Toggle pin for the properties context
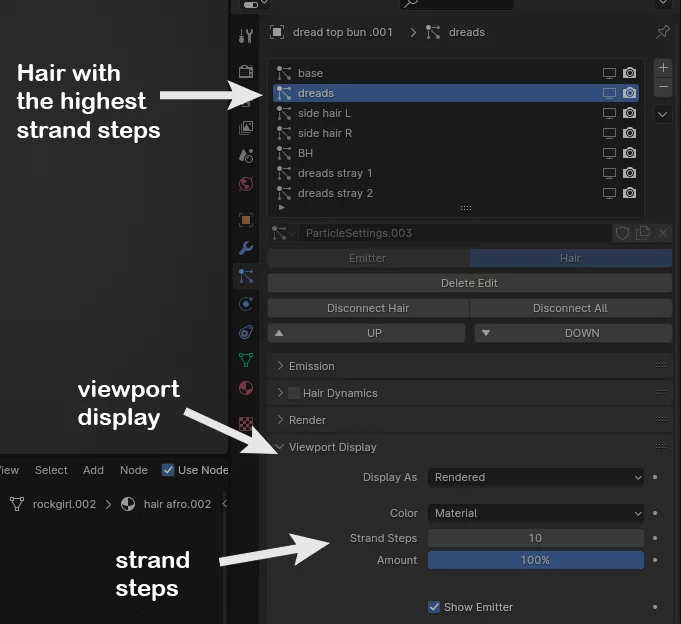Screen dimensions: 681x624 click(x=663, y=32)
